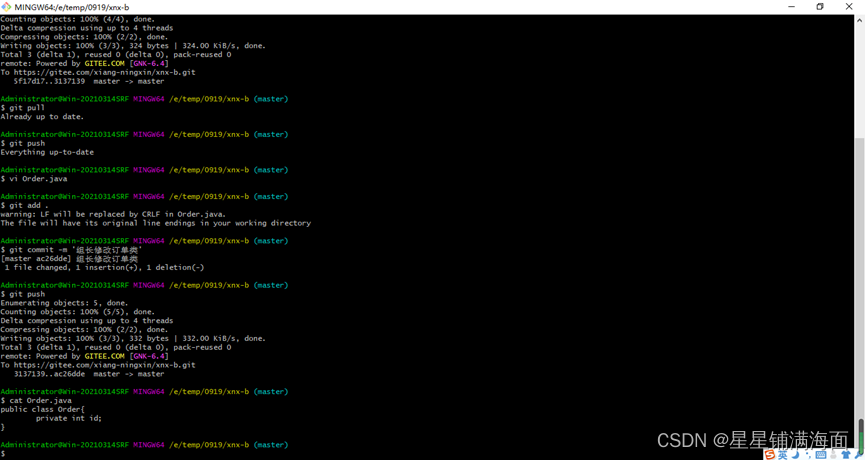The image size is (865, 460).
Task: Click the 'Everything up-to-date' output line
Action: coord(47,152)
